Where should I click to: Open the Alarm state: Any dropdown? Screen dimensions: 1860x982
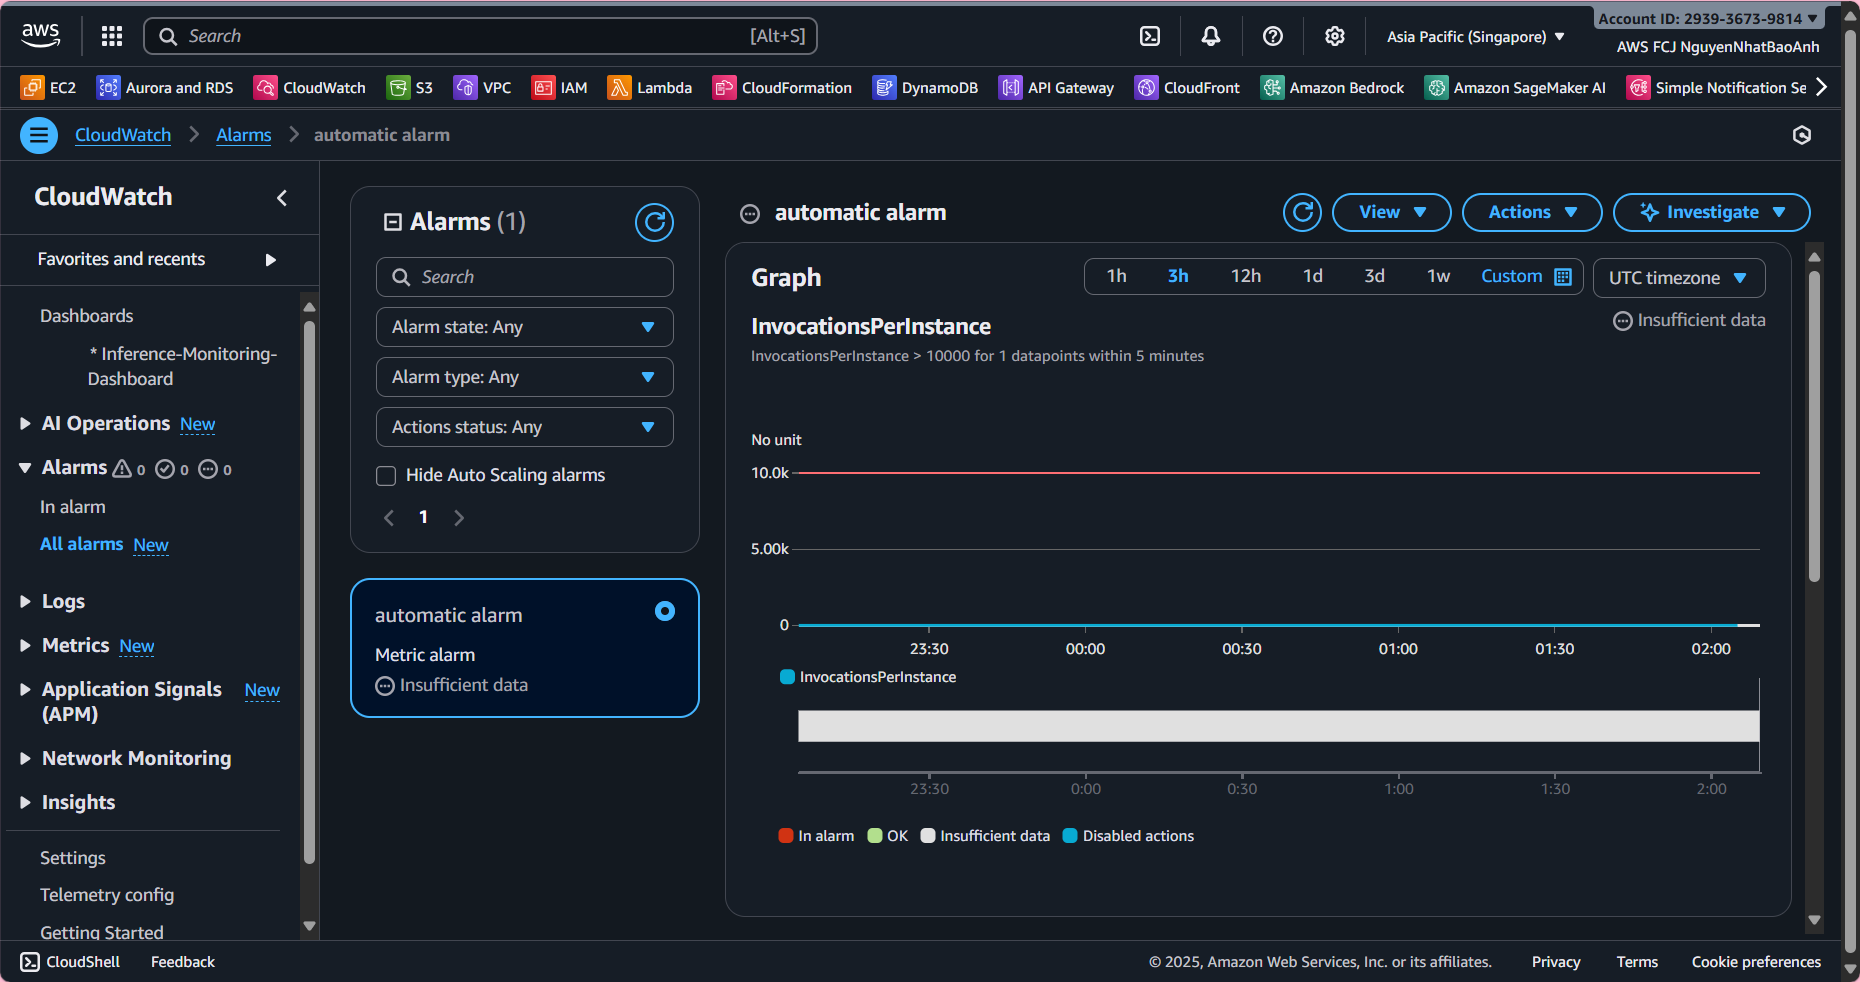click(524, 327)
